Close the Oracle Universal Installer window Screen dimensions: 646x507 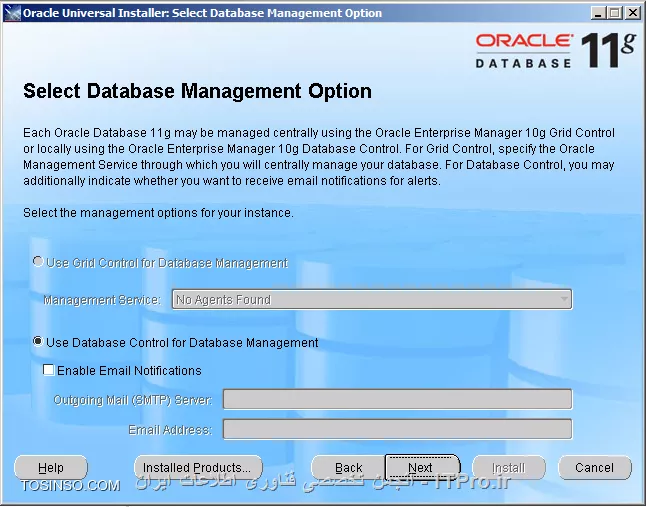(632, 13)
